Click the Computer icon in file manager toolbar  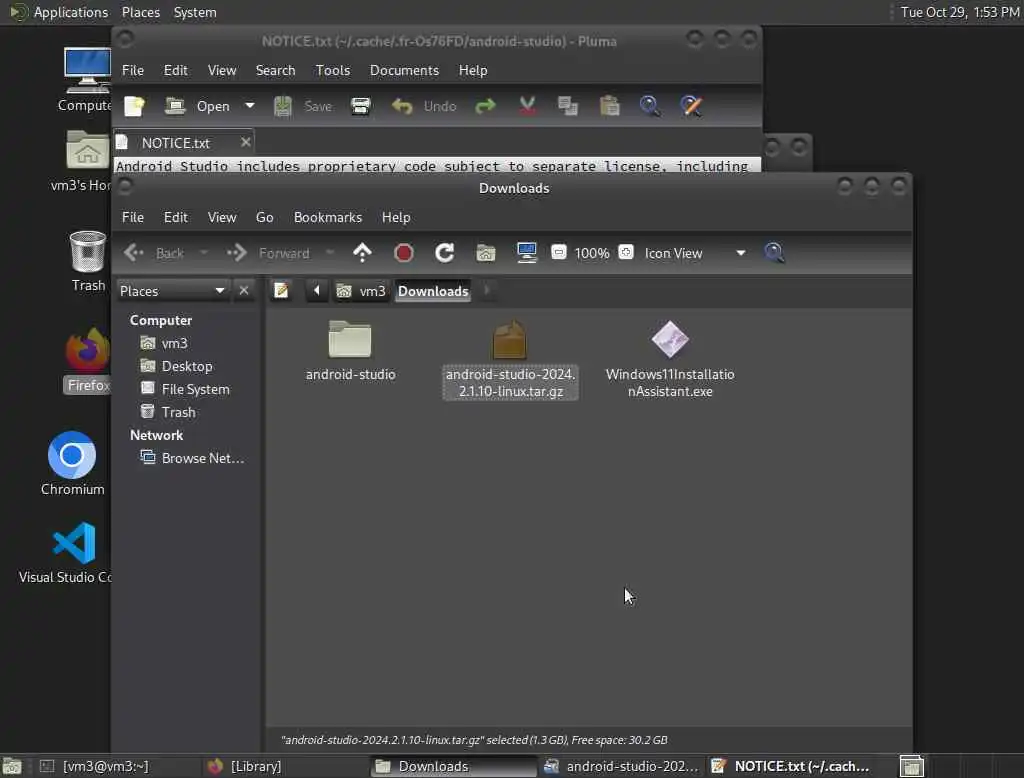pos(526,253)
